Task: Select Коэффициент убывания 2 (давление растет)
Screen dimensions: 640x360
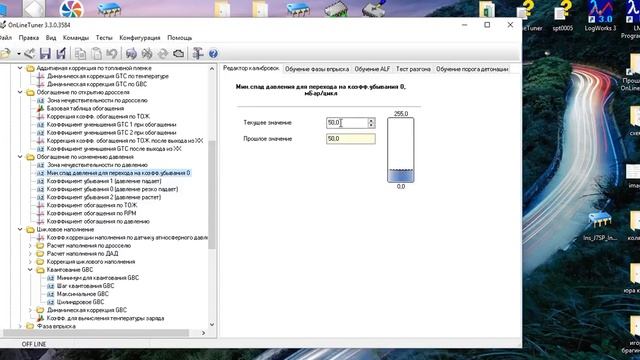Action: [104, 197]
